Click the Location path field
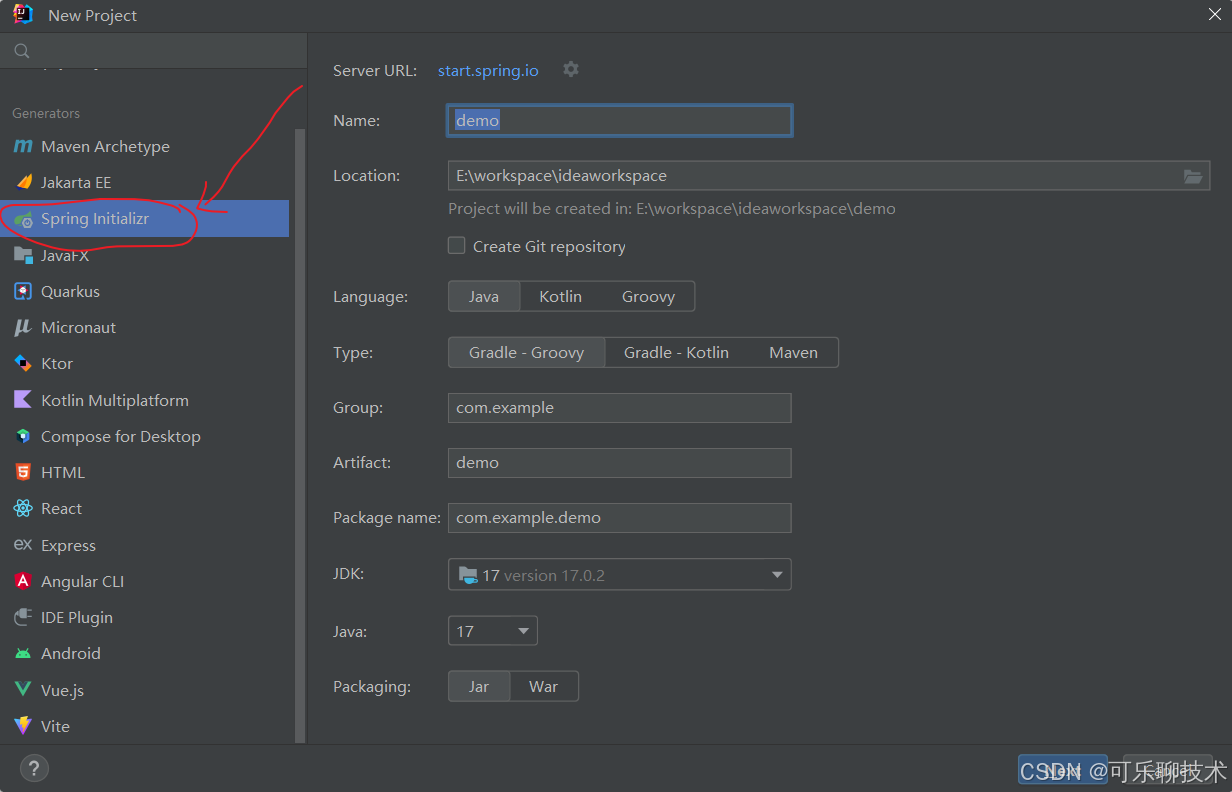This screenshot has height=792, width=1232. (829, 176)
